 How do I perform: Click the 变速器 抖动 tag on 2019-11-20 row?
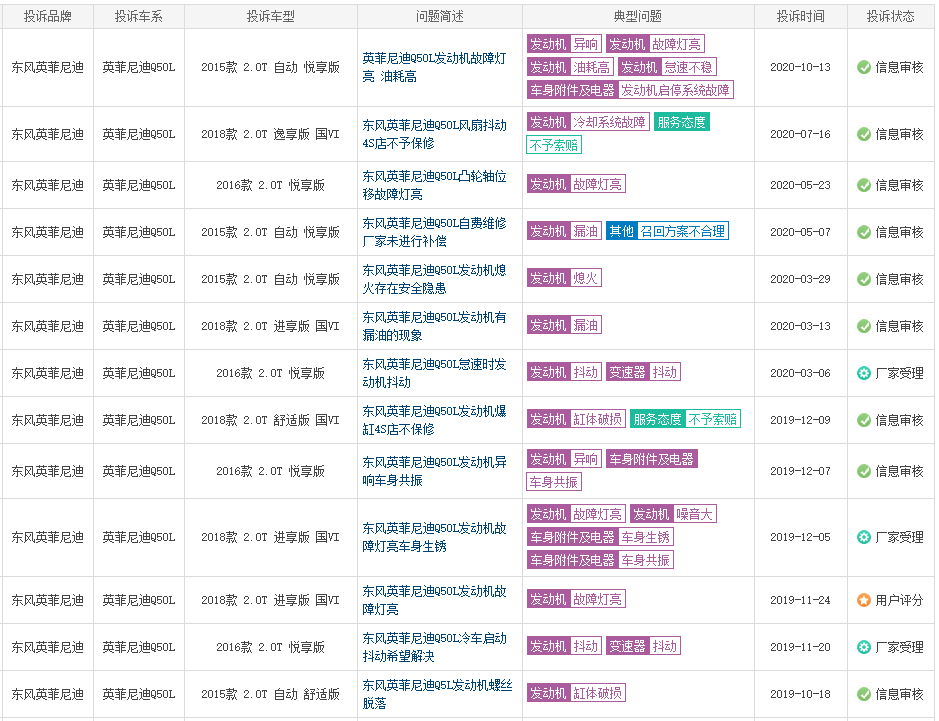click(x=644, y=646)
